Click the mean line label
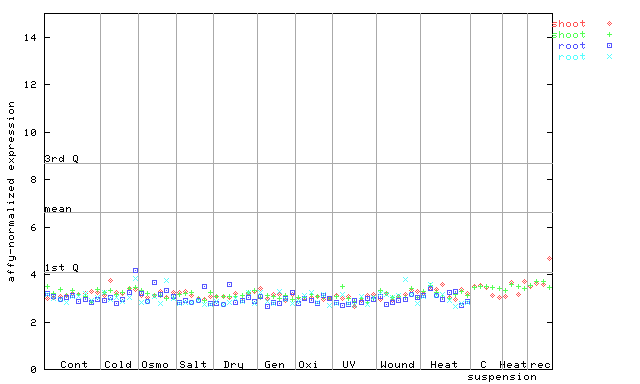The image size is (640, 384). point(58,209)
